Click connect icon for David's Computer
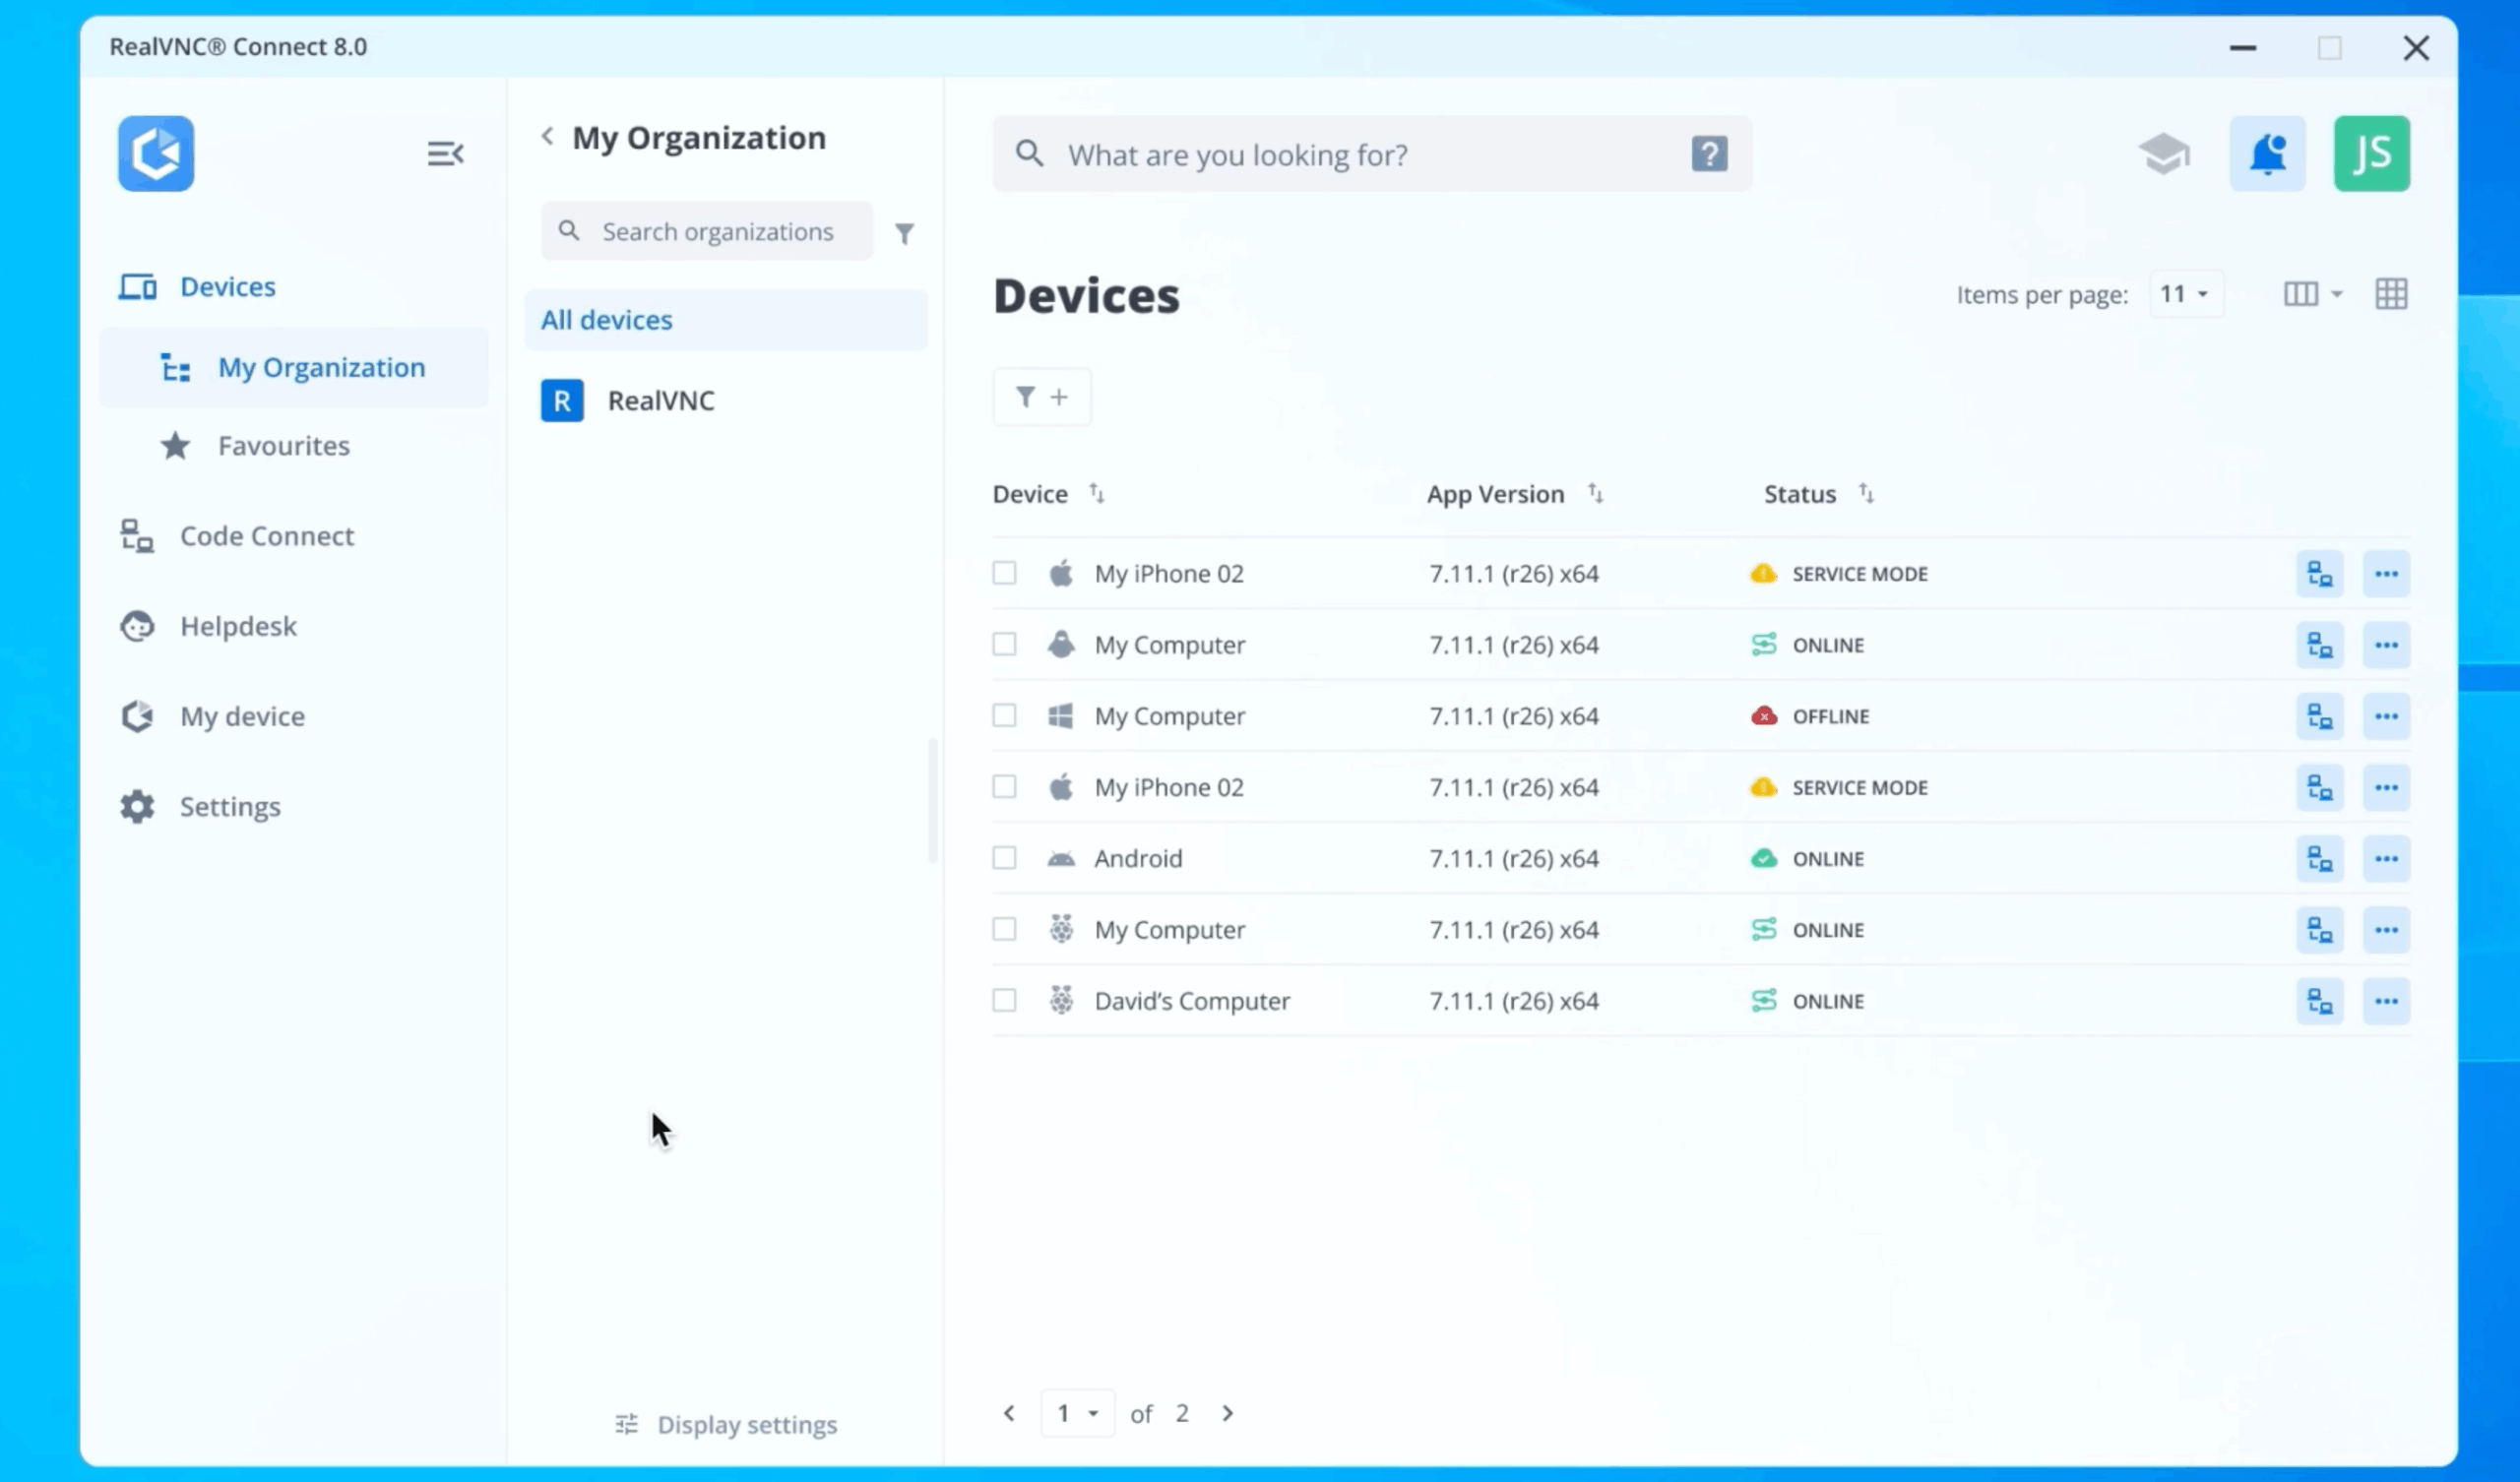The height and width of the screenshot is (1482, 2520). (x=2319, y=1001)
